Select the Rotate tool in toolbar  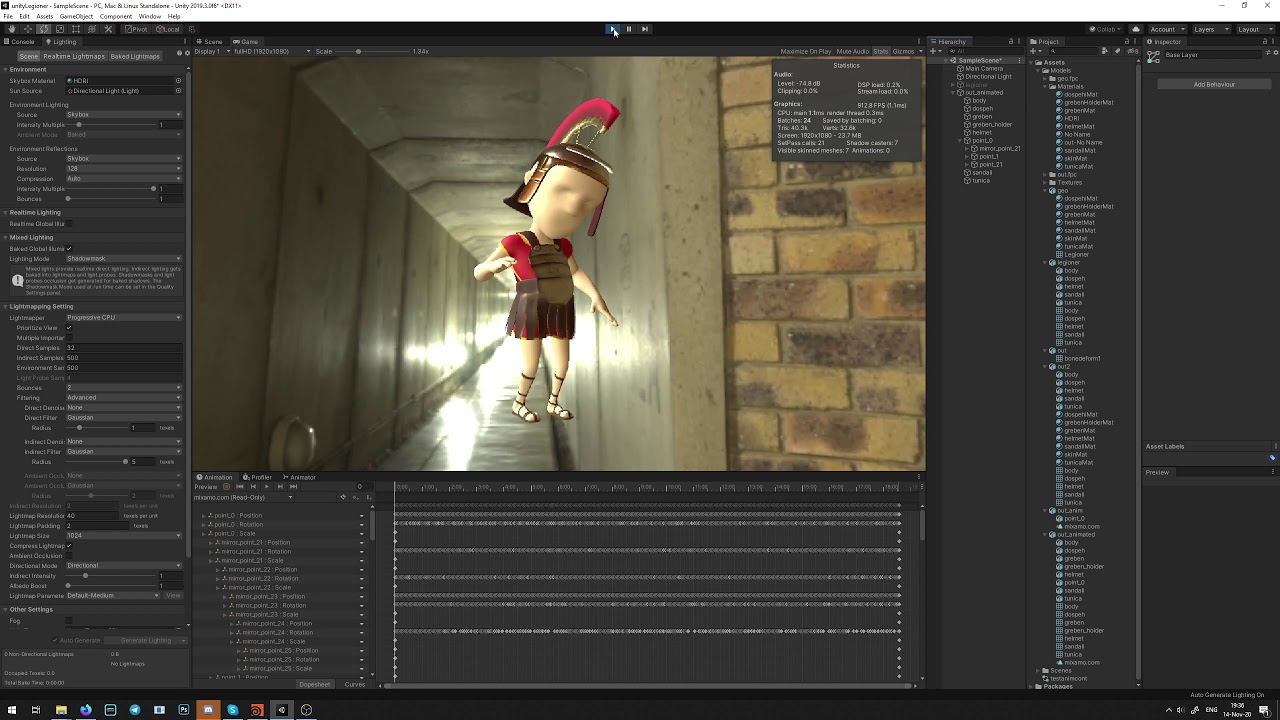[x=44, y=29]
